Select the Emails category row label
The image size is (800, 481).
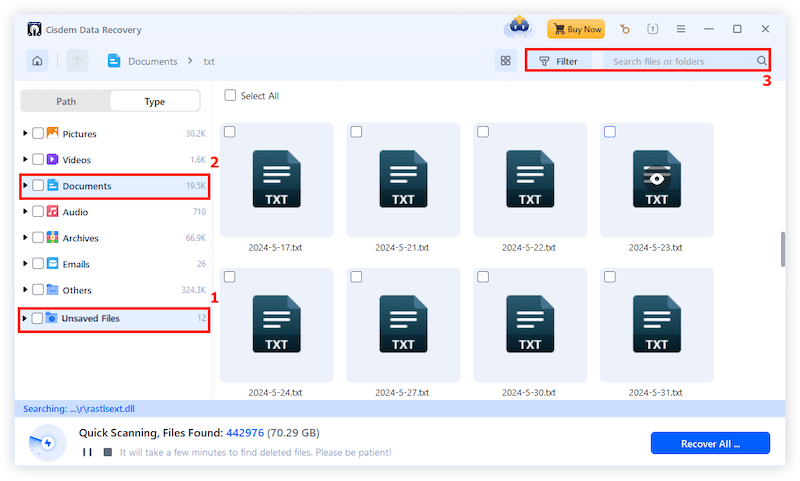(76, 264)
